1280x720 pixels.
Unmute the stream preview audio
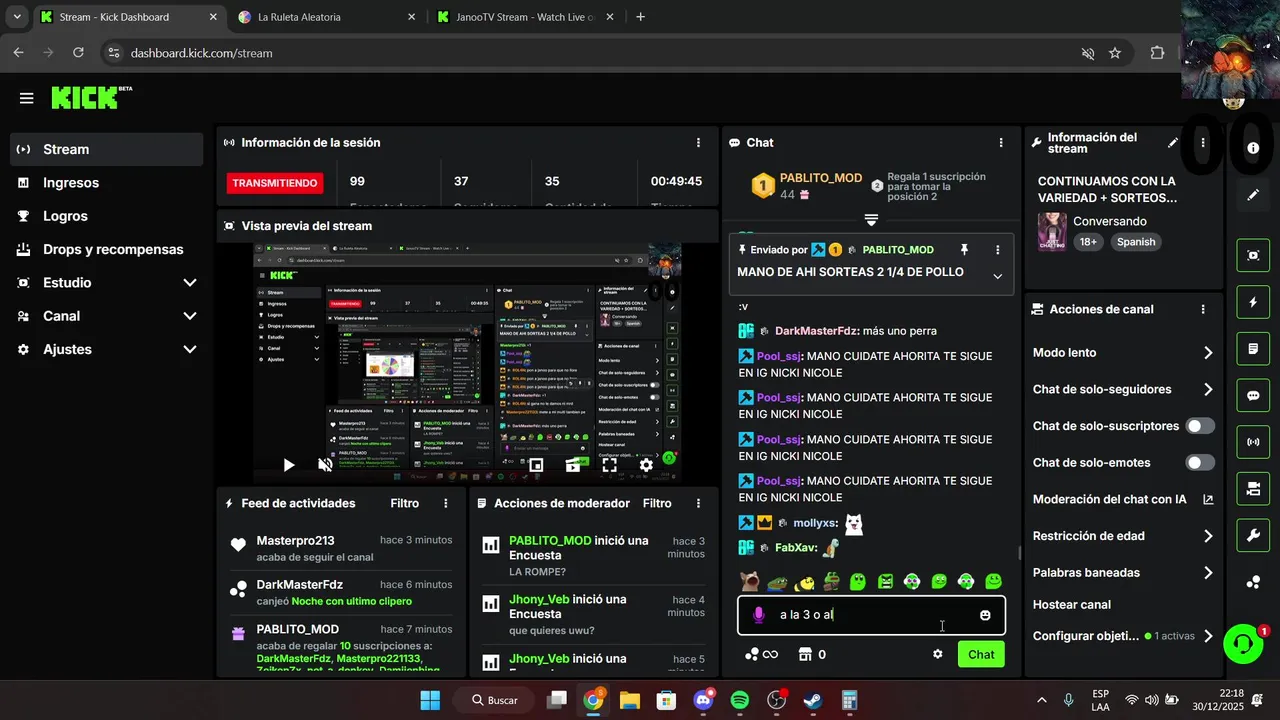[x=325, y=465]
